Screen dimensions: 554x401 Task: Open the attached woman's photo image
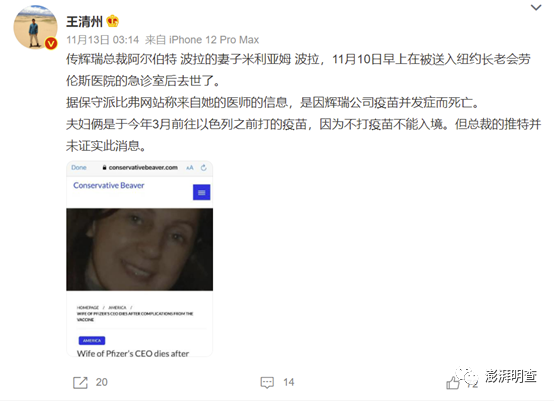(x=140, y=249)
